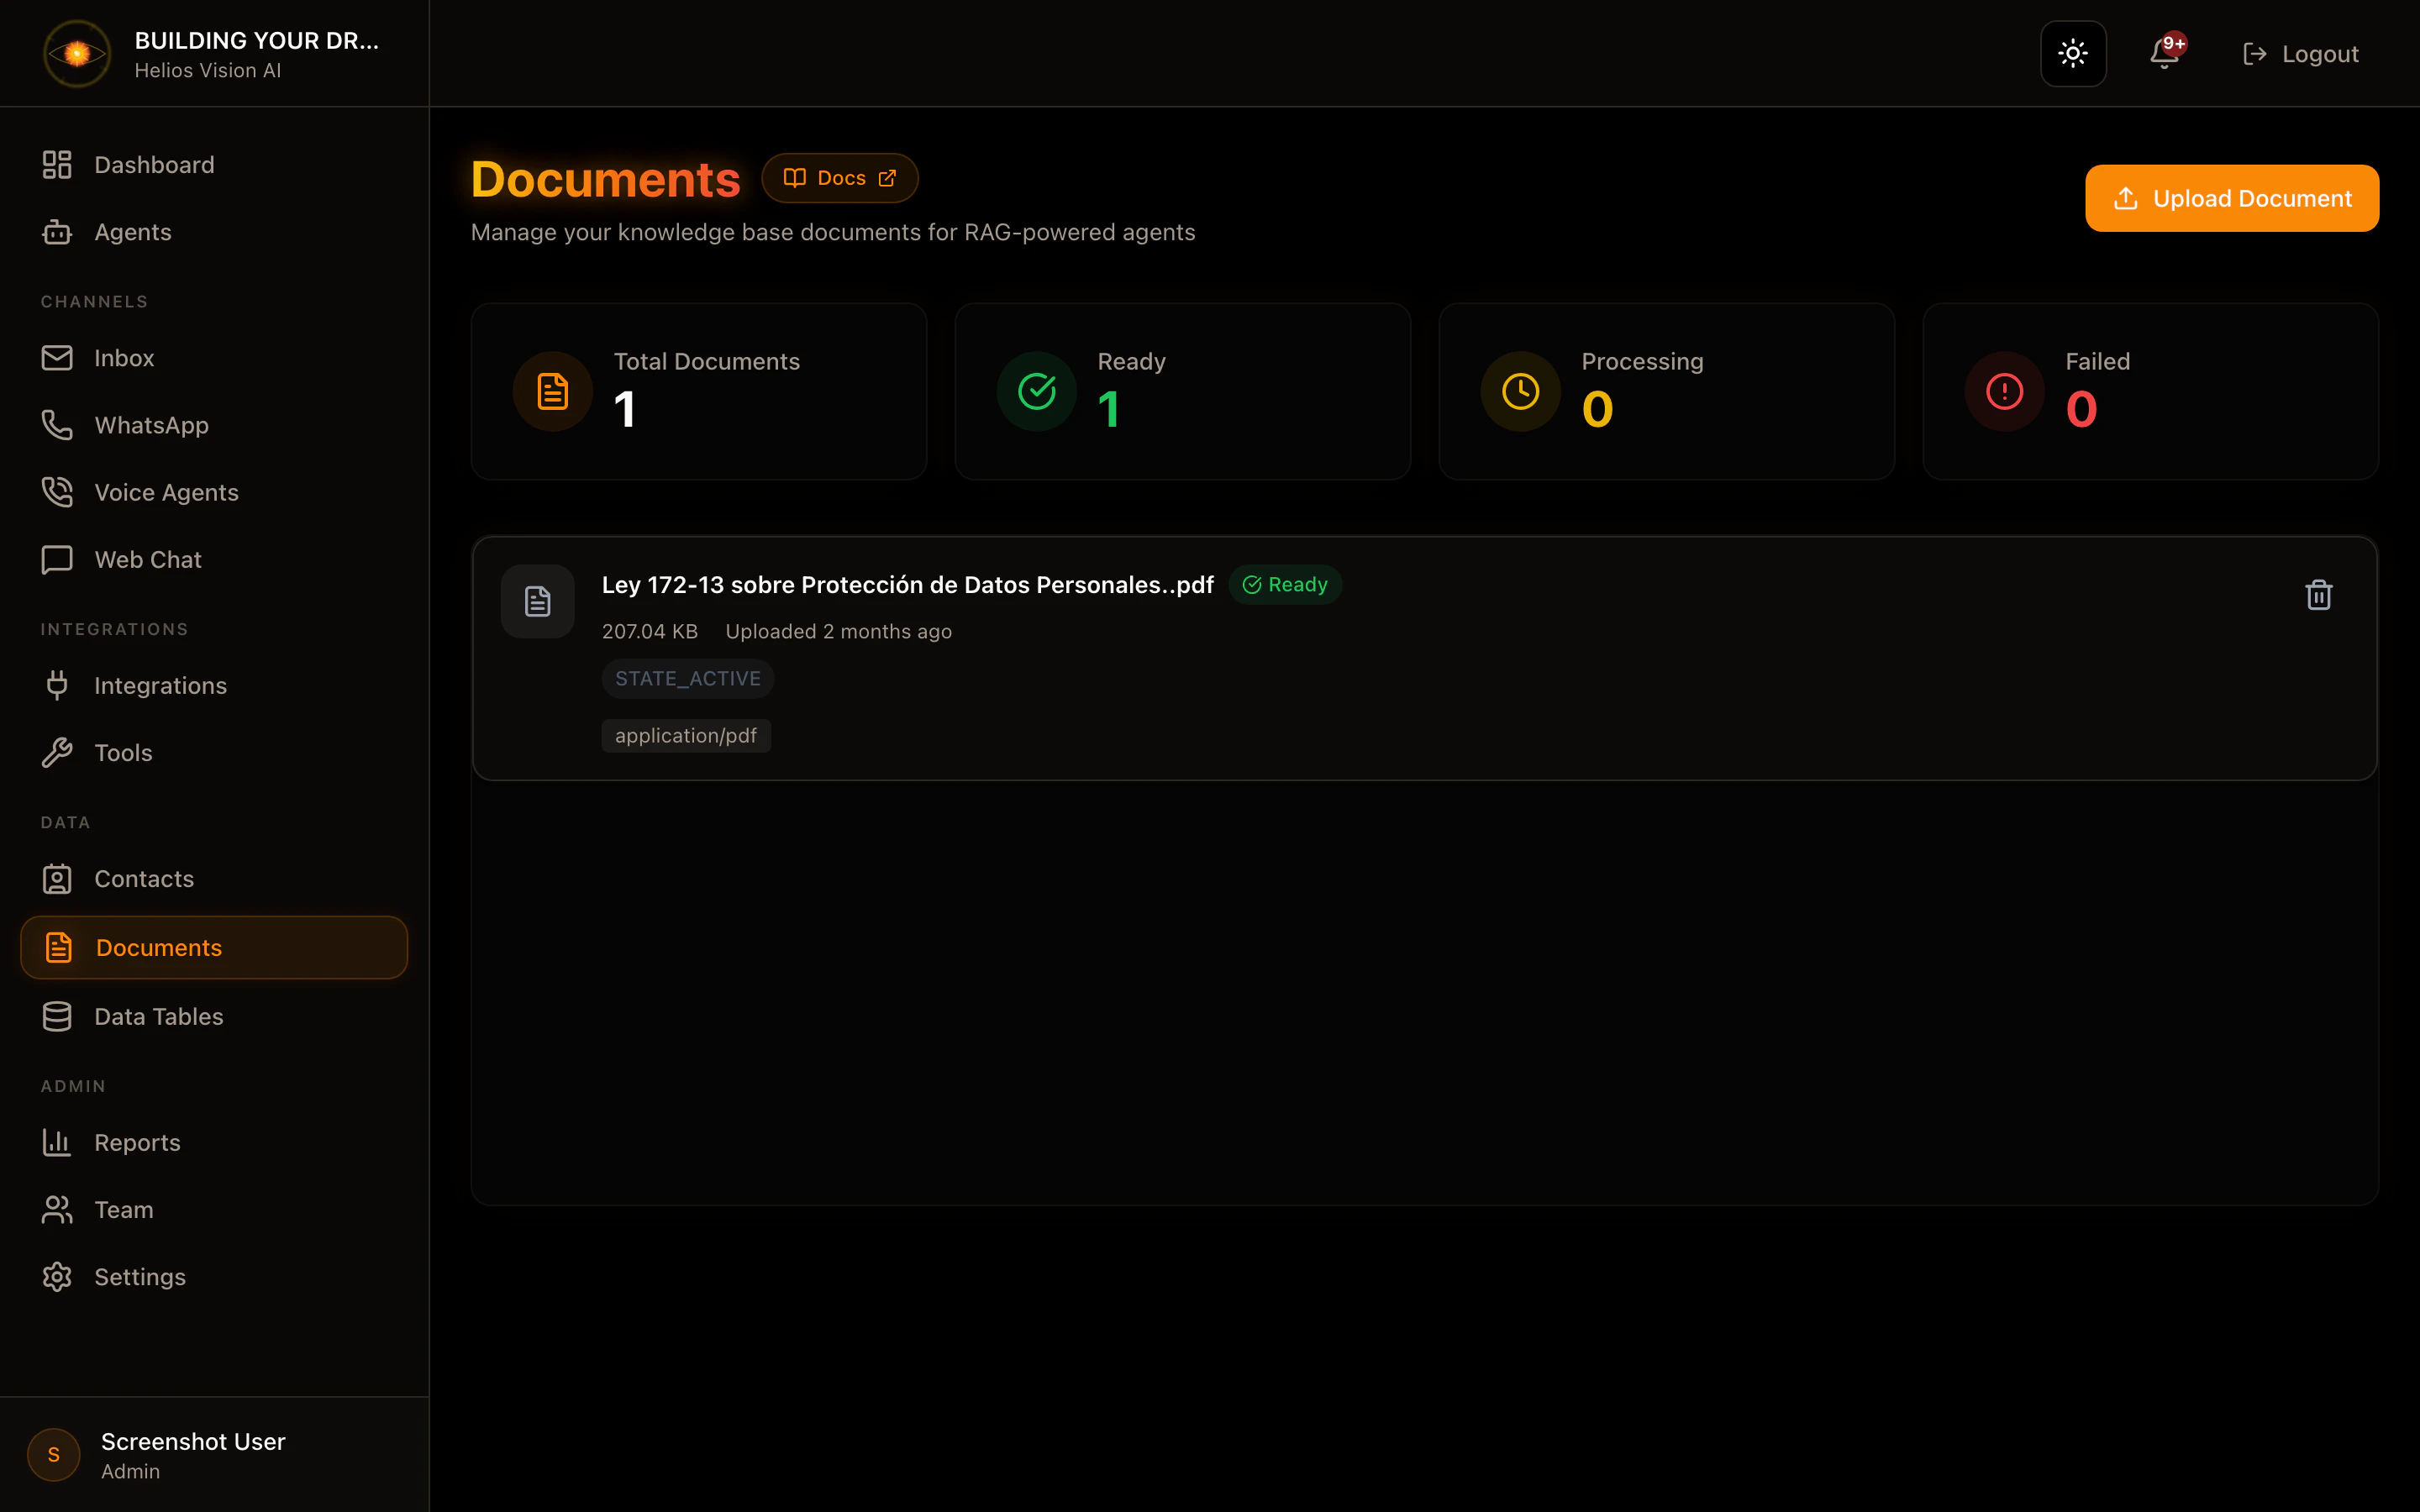View Reports using the bar chart icon
This screenshot has width=2420, height=1512.
pyautogui.click(x=57, y=1142)
